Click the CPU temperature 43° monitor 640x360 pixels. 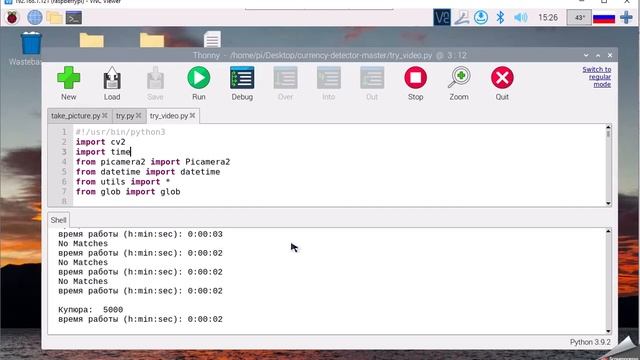coord(579,18)
